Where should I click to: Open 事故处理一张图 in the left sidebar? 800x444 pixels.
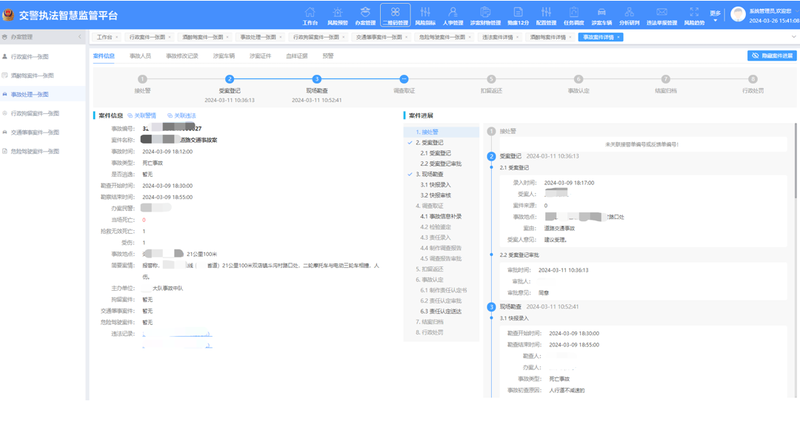30,94
